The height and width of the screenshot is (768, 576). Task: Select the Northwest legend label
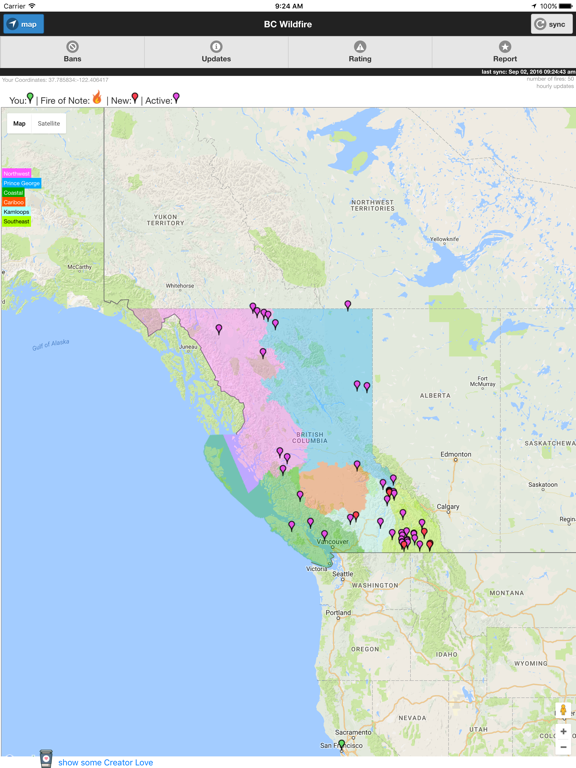(16, 173)
